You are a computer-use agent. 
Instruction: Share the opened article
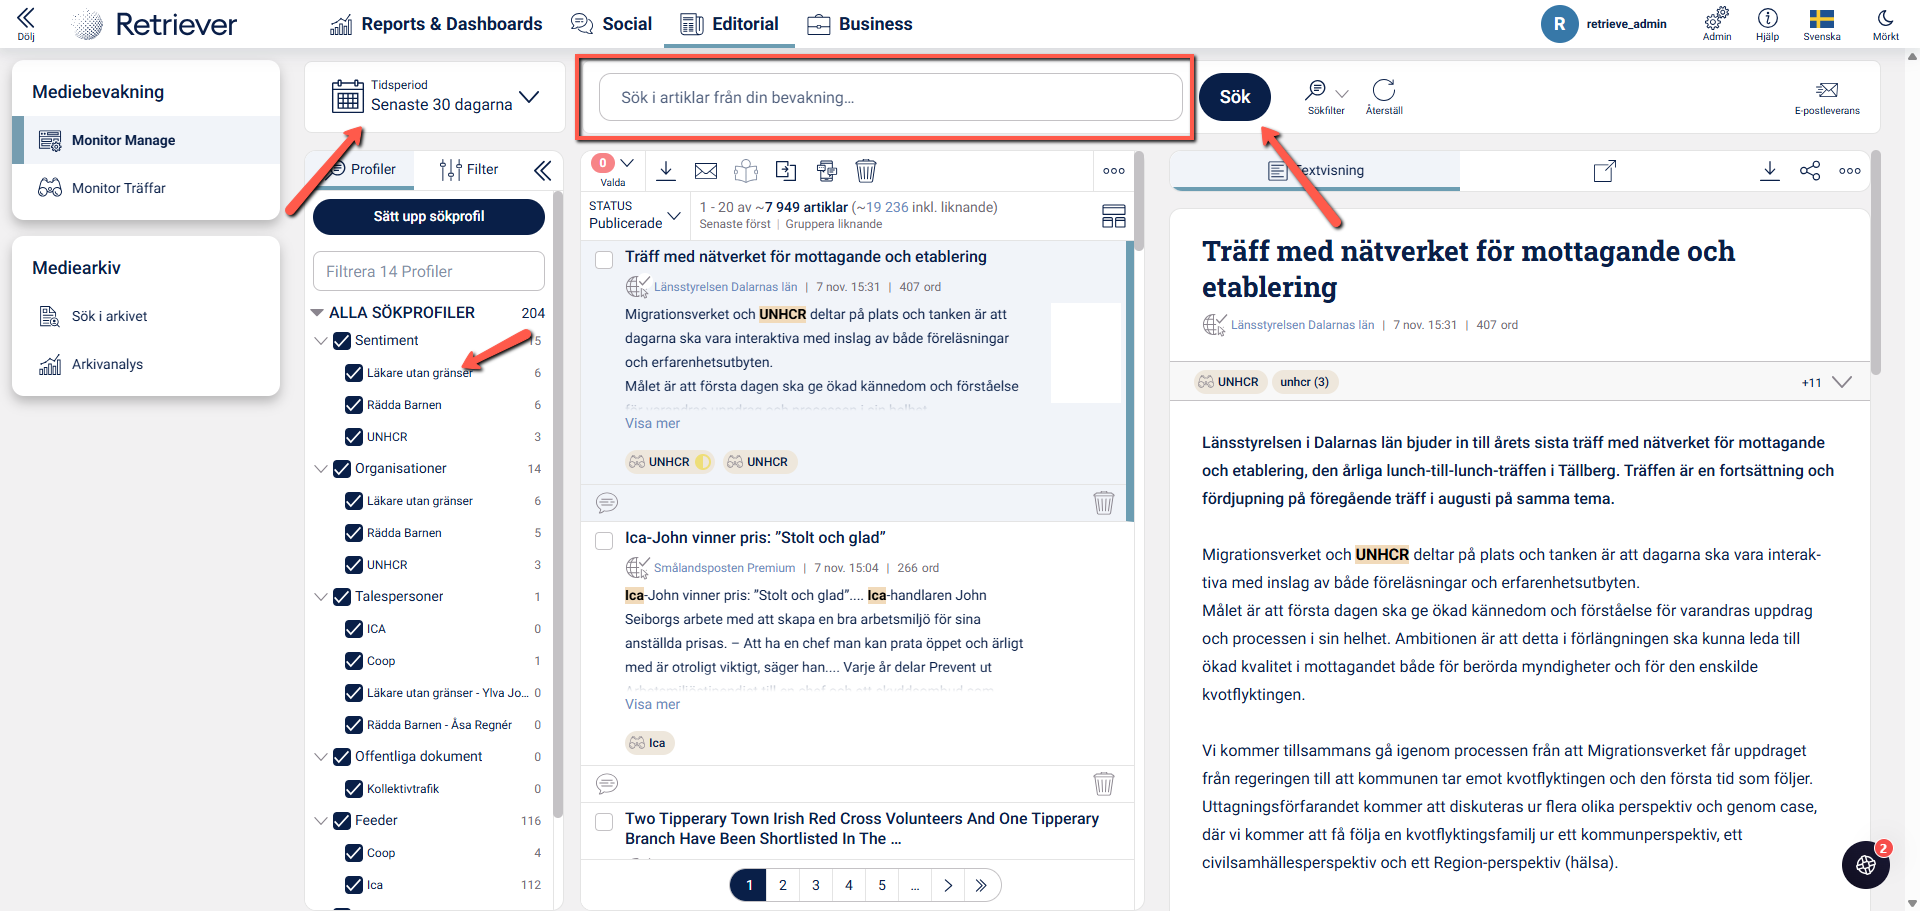click(x=1810, y=171)
